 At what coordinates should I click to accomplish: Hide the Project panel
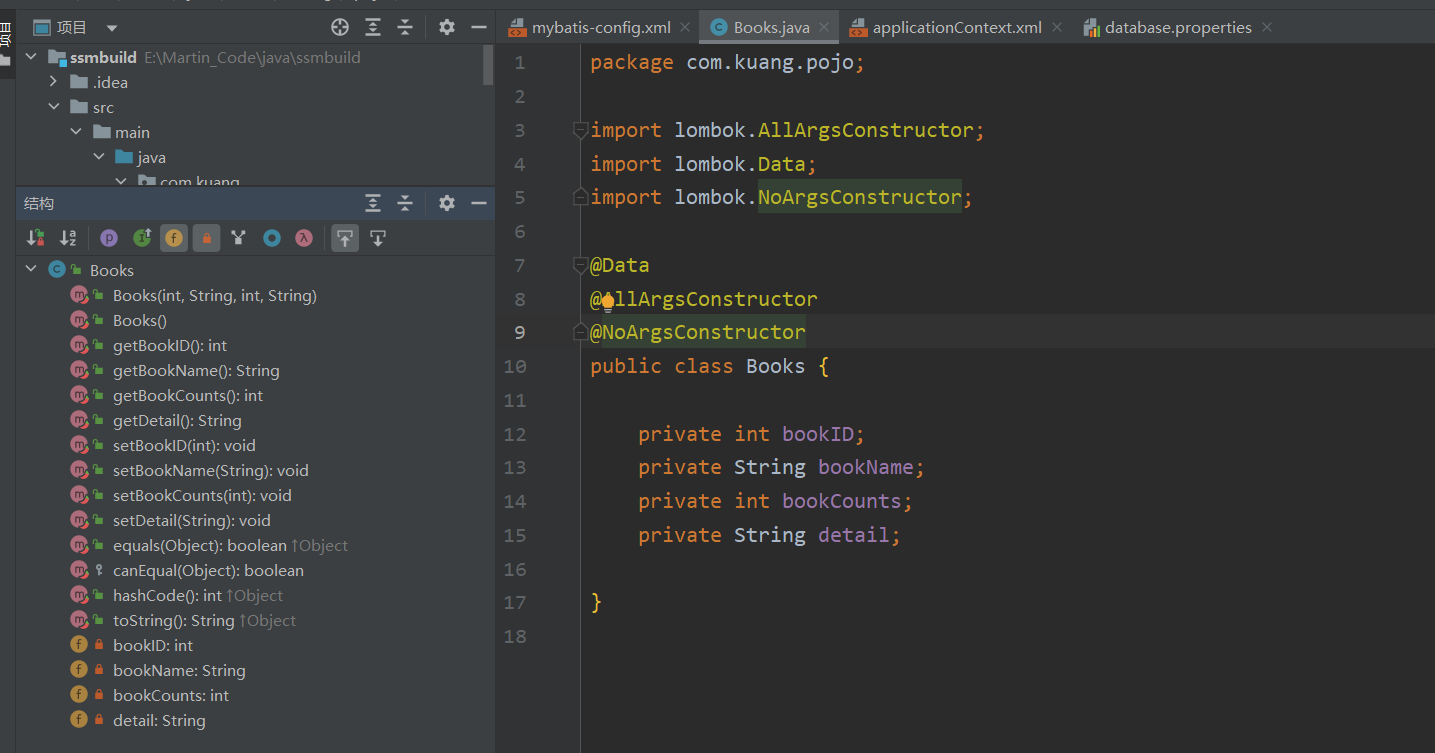(x=479, y=27)
